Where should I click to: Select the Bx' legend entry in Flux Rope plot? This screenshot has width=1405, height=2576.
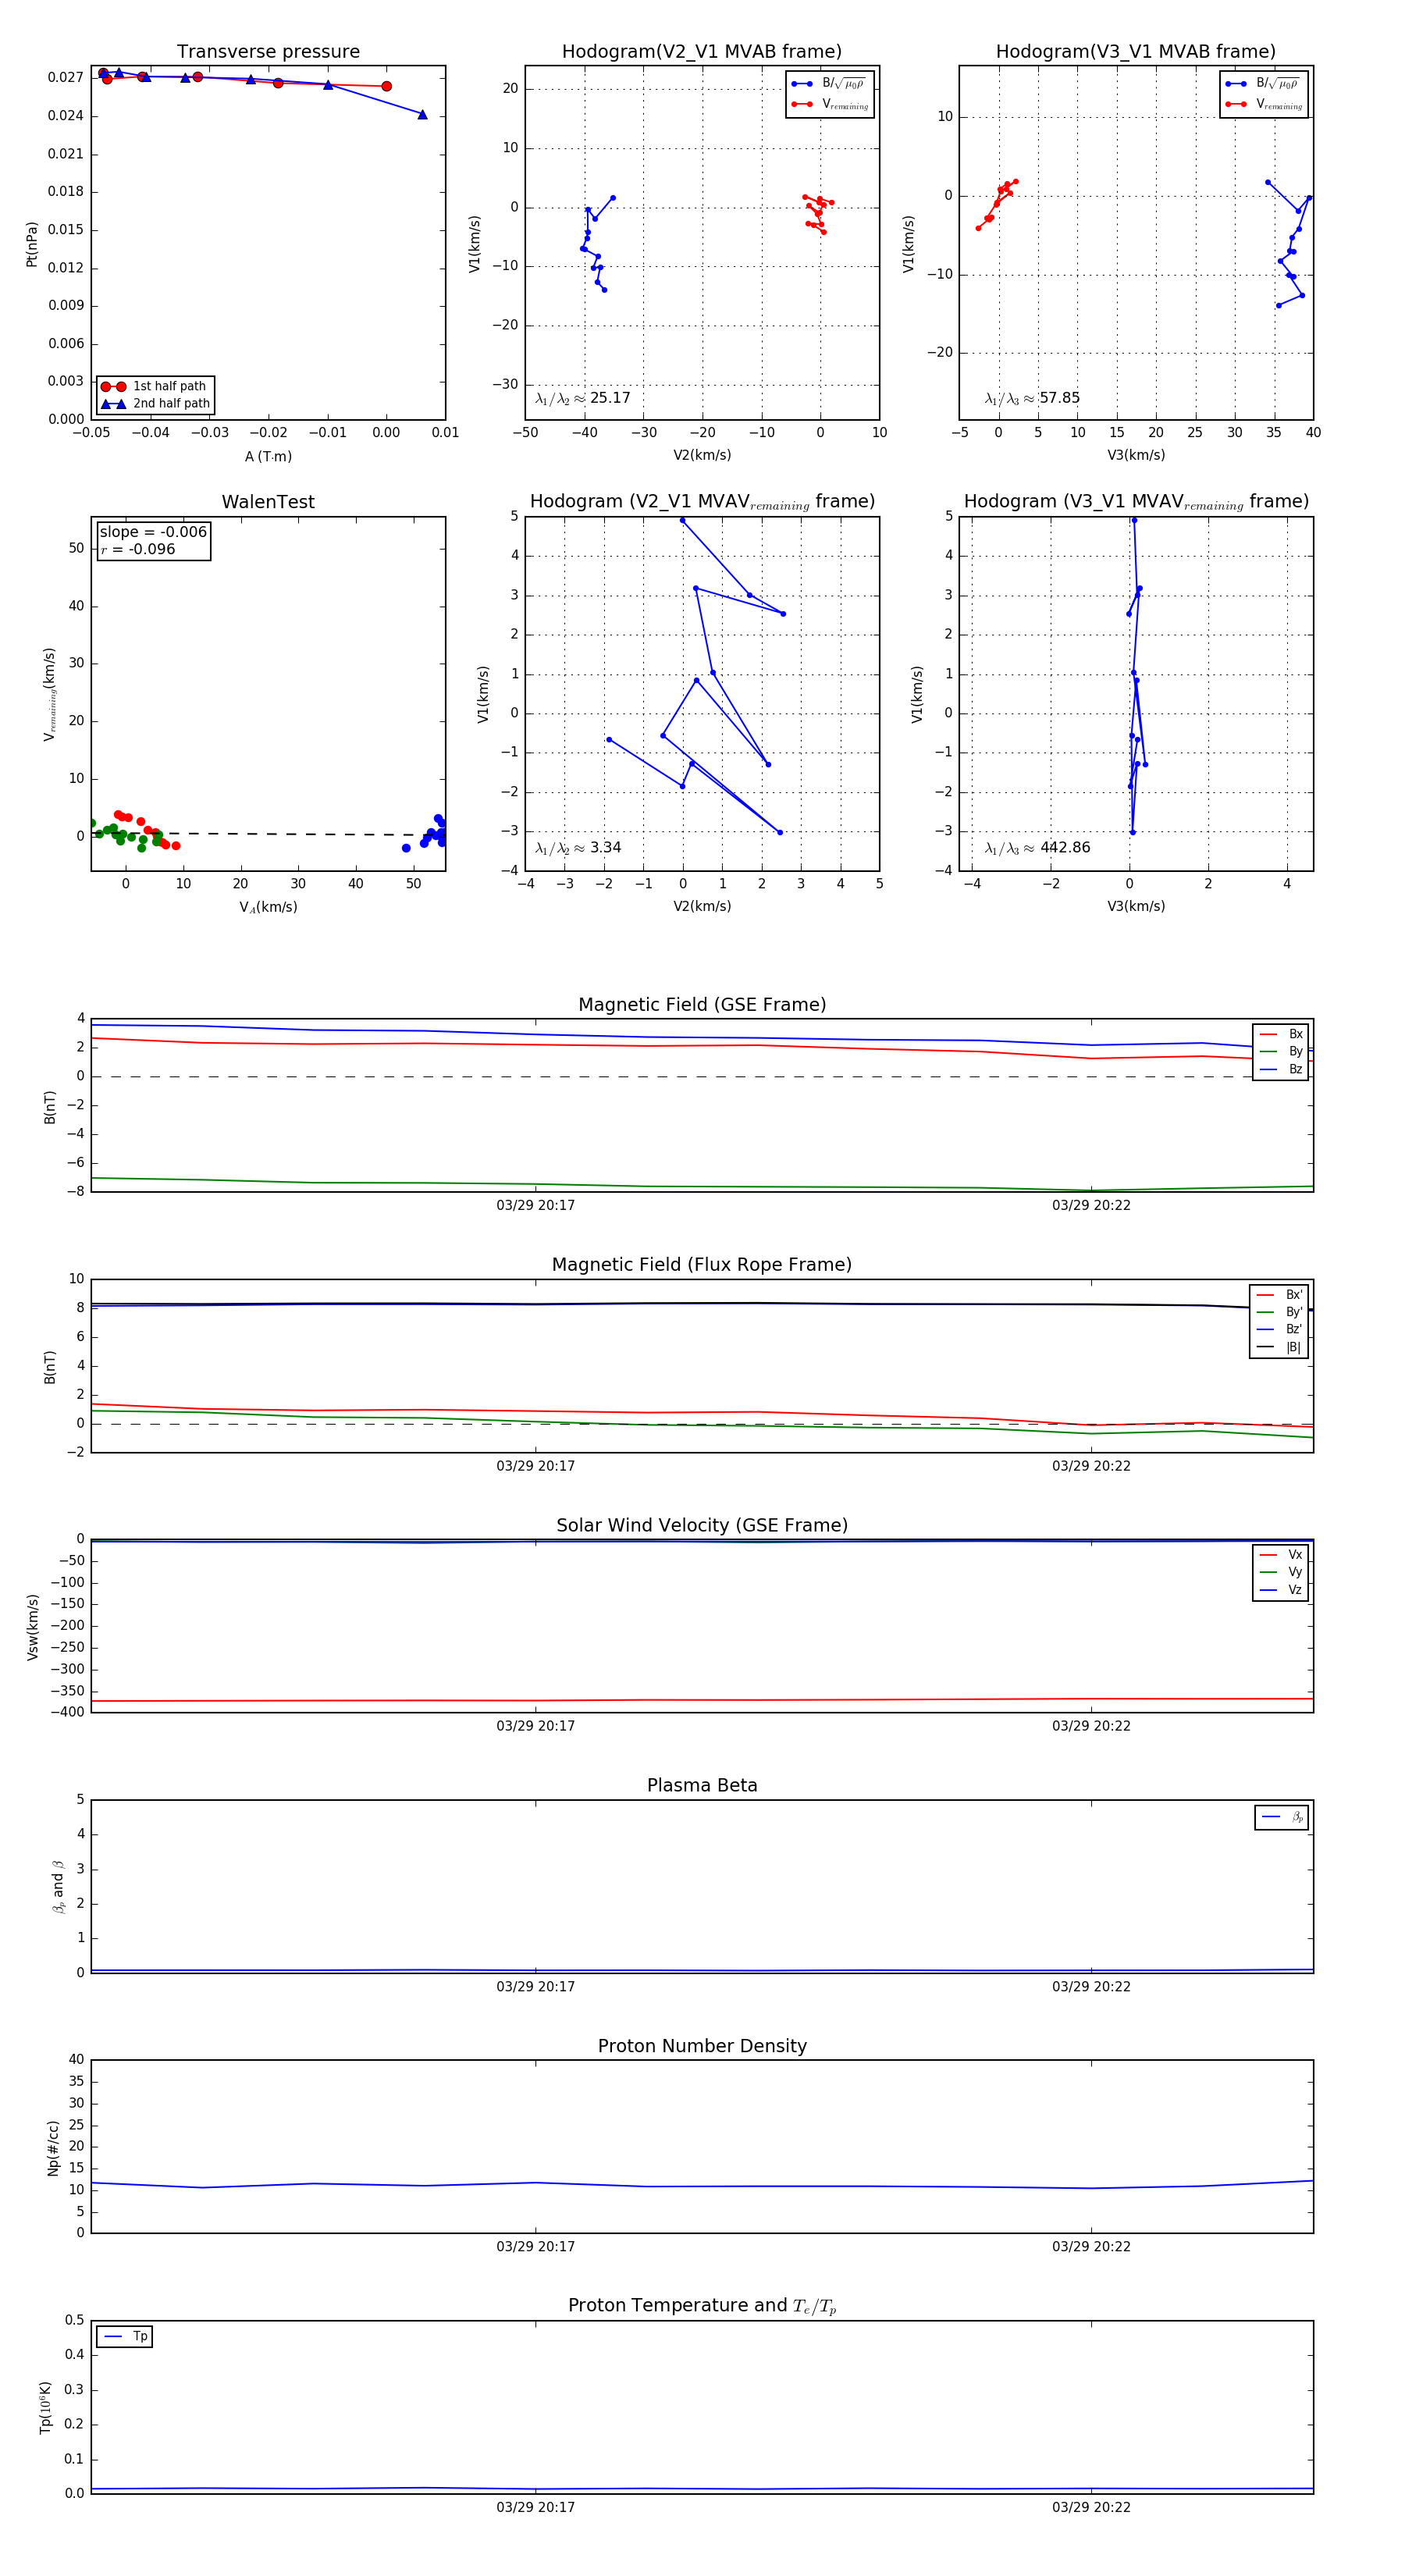pyautogui.click(x=1280, y=1294)
